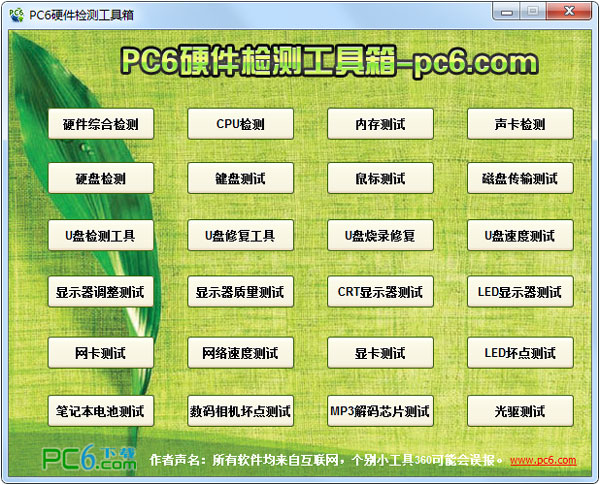Launch the CPU检测 tool

click(240, 124)
